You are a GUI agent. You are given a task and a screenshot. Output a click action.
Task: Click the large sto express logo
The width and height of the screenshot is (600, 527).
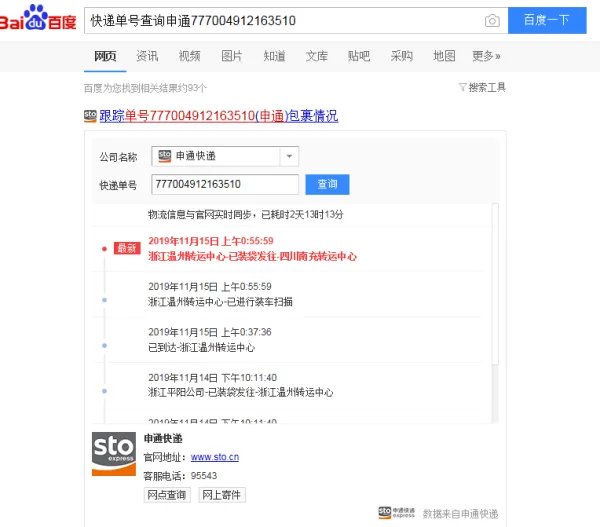114,454
